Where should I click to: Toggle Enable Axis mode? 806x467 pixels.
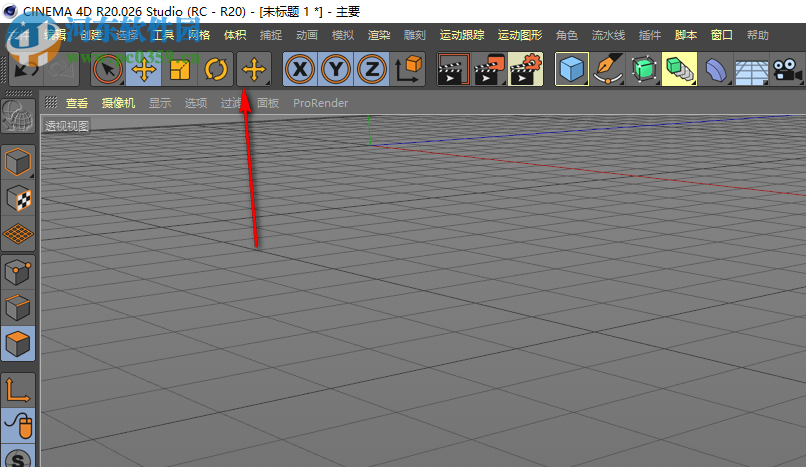point(18,390)
